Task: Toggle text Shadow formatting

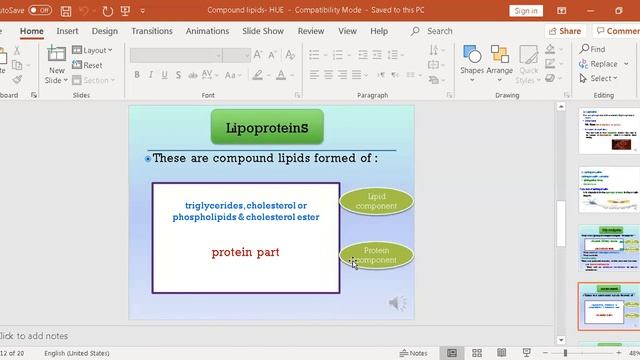Action: coord(178,75)
